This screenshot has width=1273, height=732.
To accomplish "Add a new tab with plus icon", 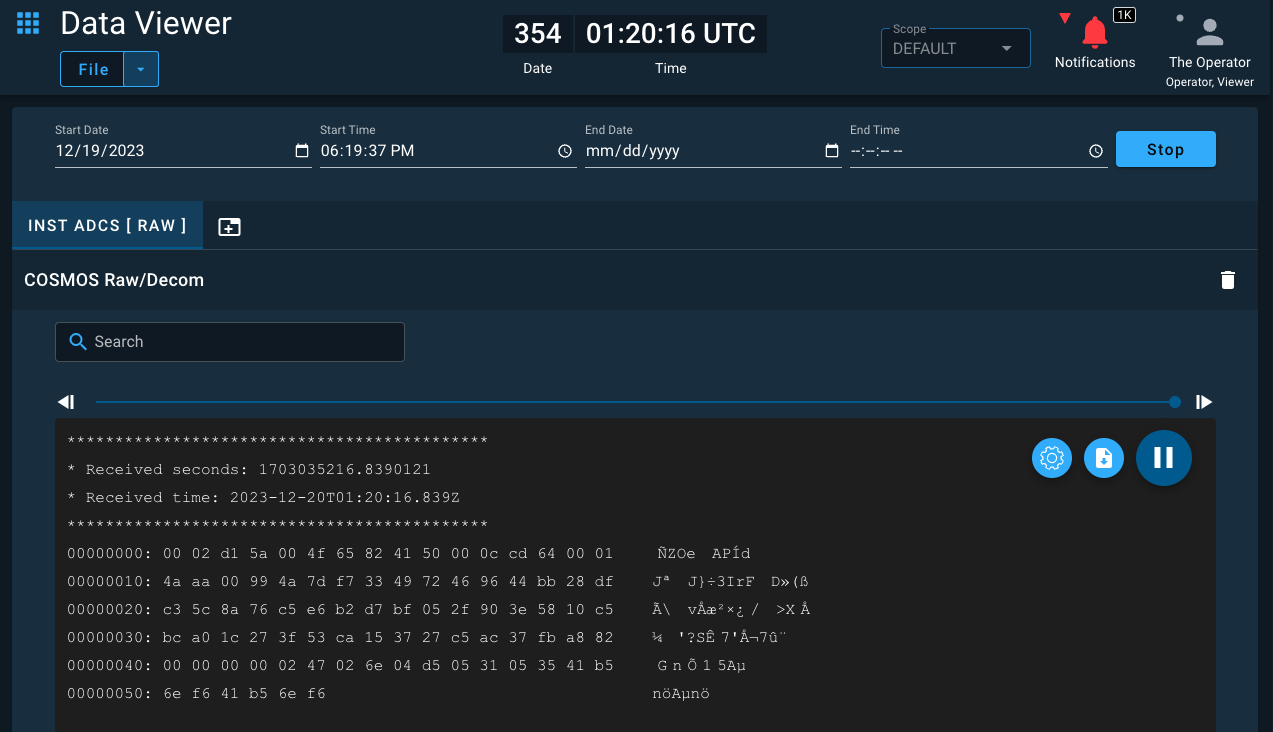I will coord(229,226).
